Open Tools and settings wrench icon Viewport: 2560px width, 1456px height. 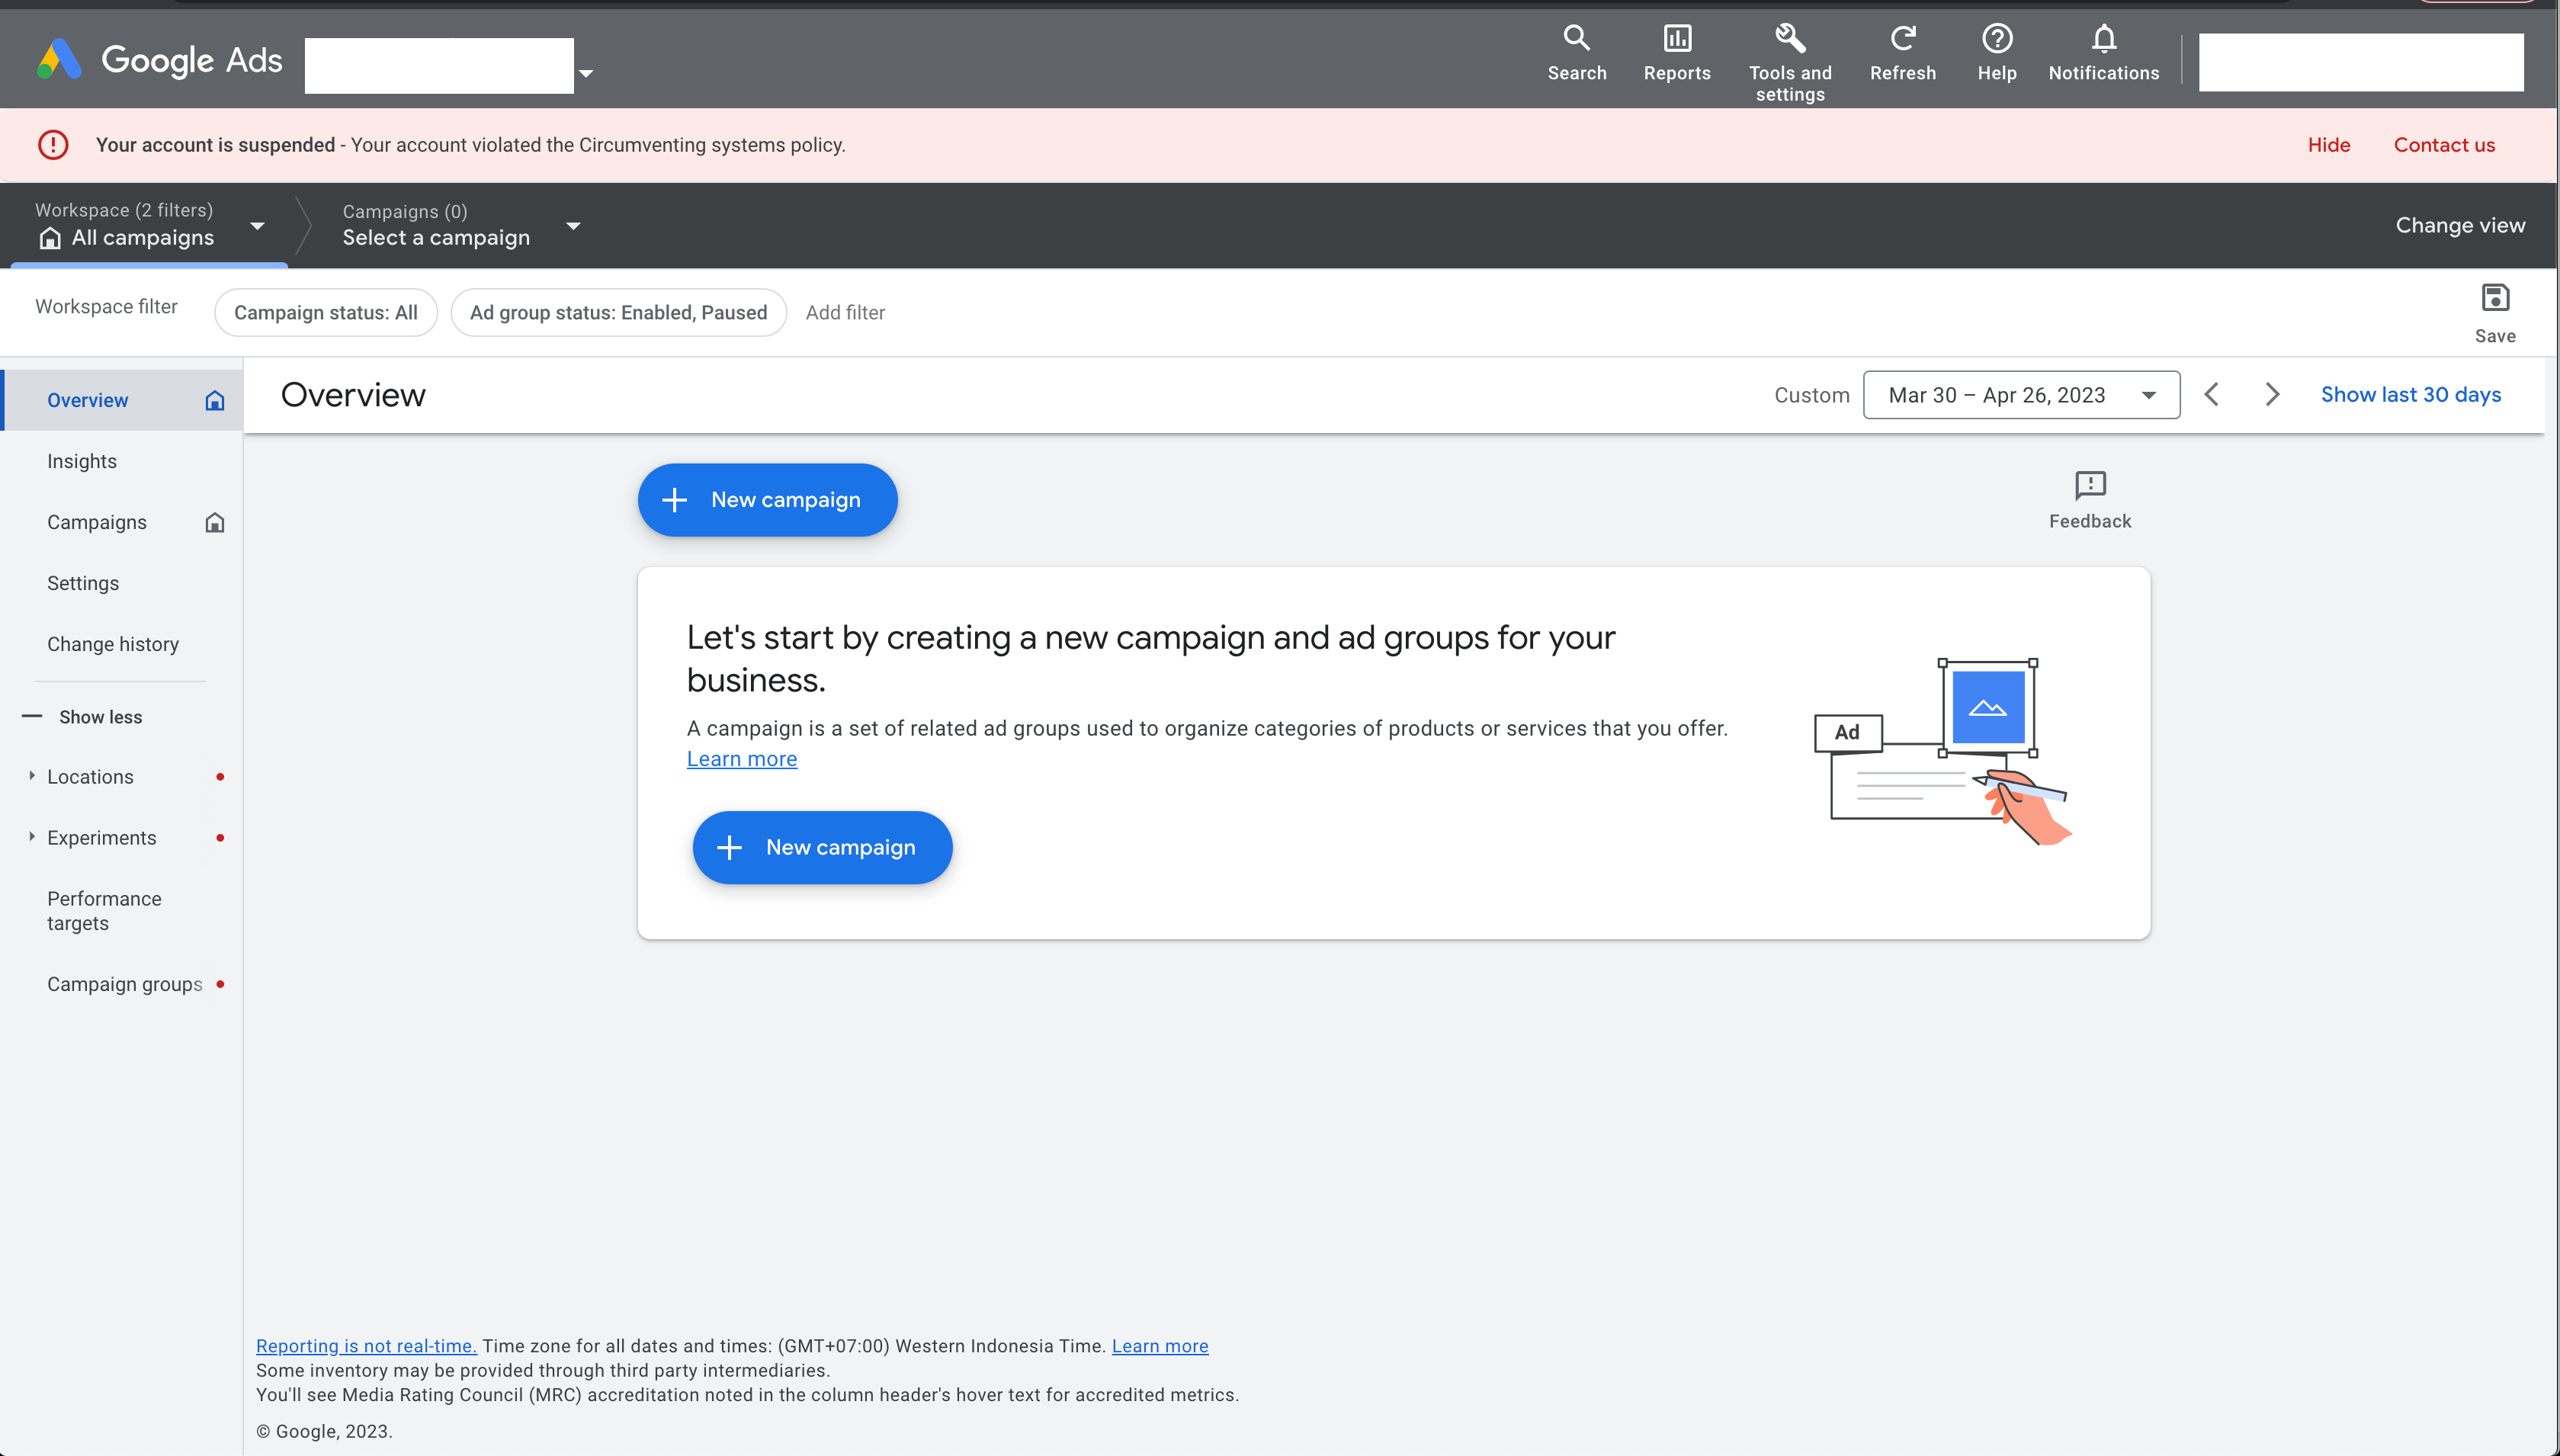pos(1789,39)
